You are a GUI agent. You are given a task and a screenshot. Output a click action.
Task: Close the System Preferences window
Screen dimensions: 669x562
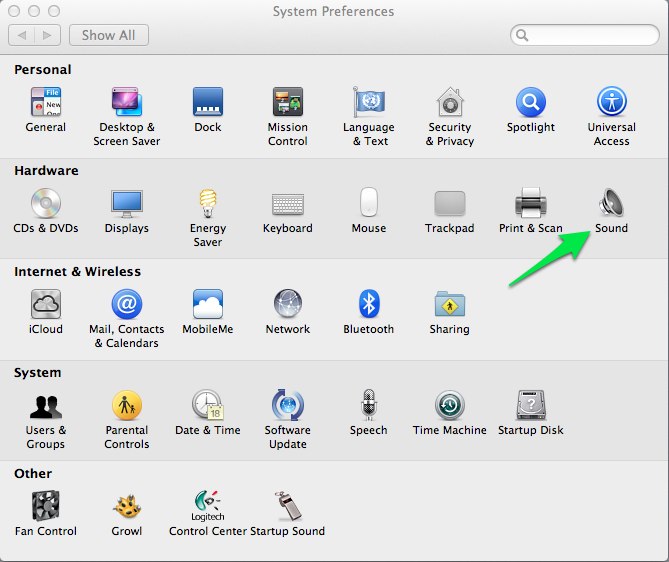pyautogui.click(x=14, y=11)
